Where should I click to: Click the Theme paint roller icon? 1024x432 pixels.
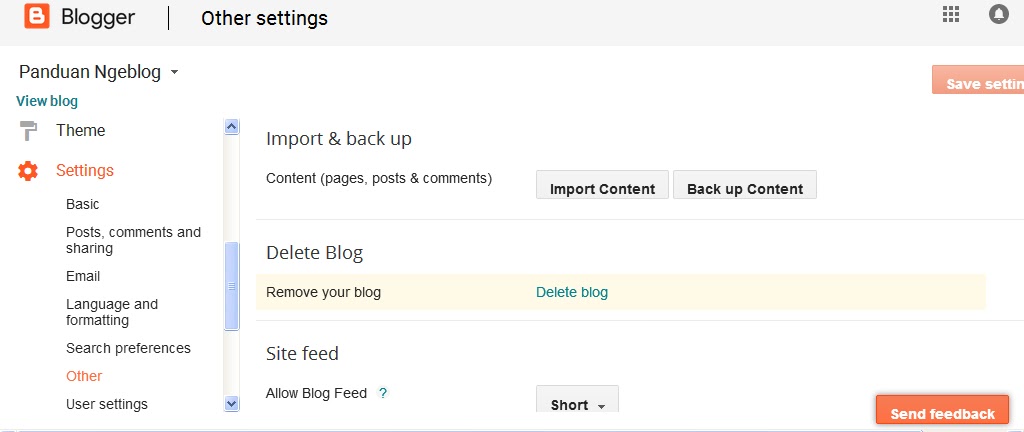[28, 131]
